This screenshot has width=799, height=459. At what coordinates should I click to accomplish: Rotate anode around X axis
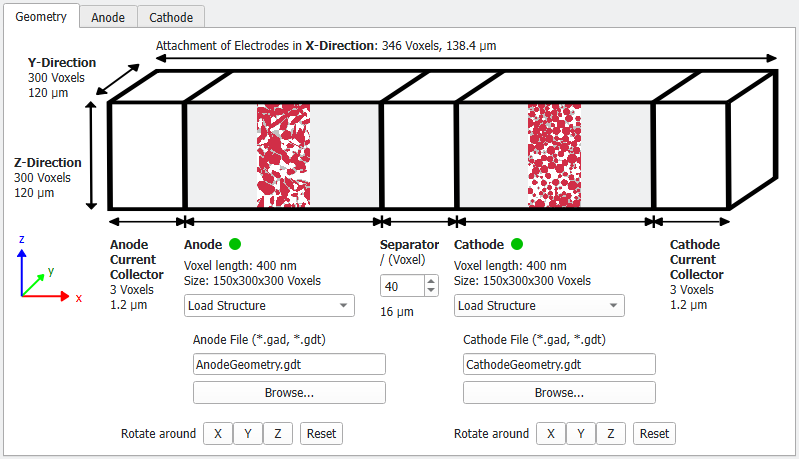point(218,434)
